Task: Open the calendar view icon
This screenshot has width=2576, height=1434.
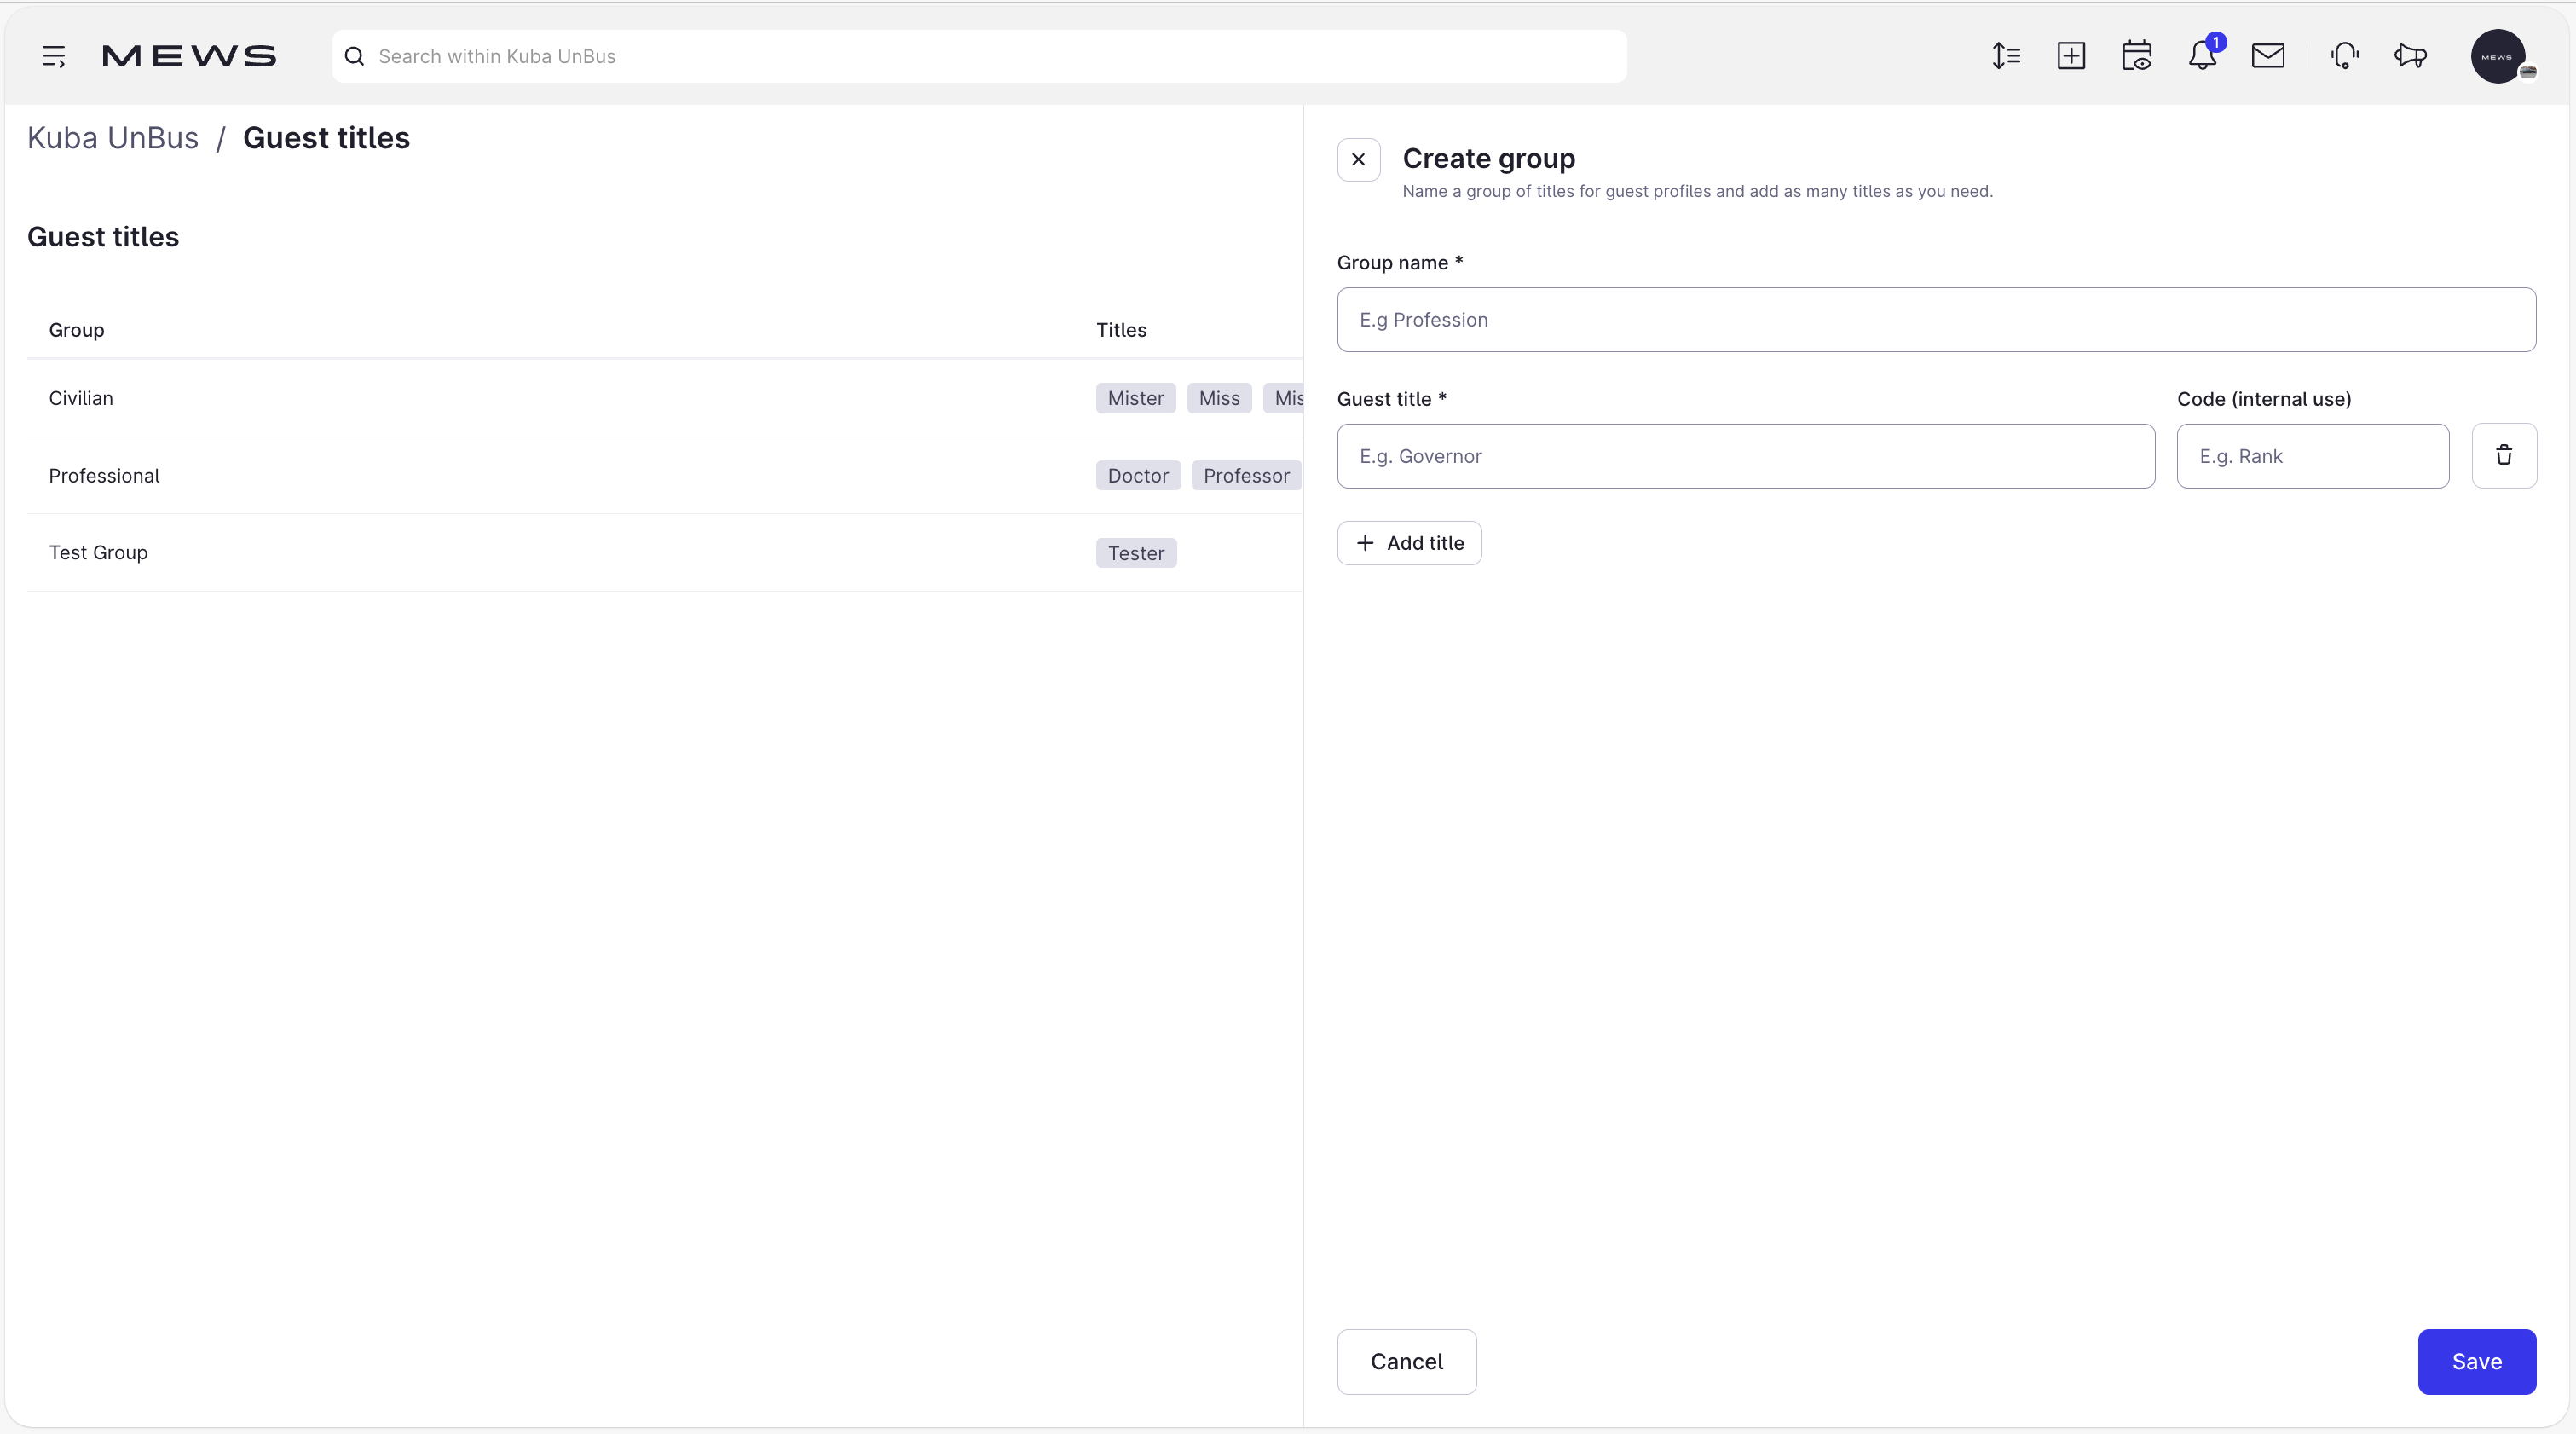Action: click(2137, 56)
